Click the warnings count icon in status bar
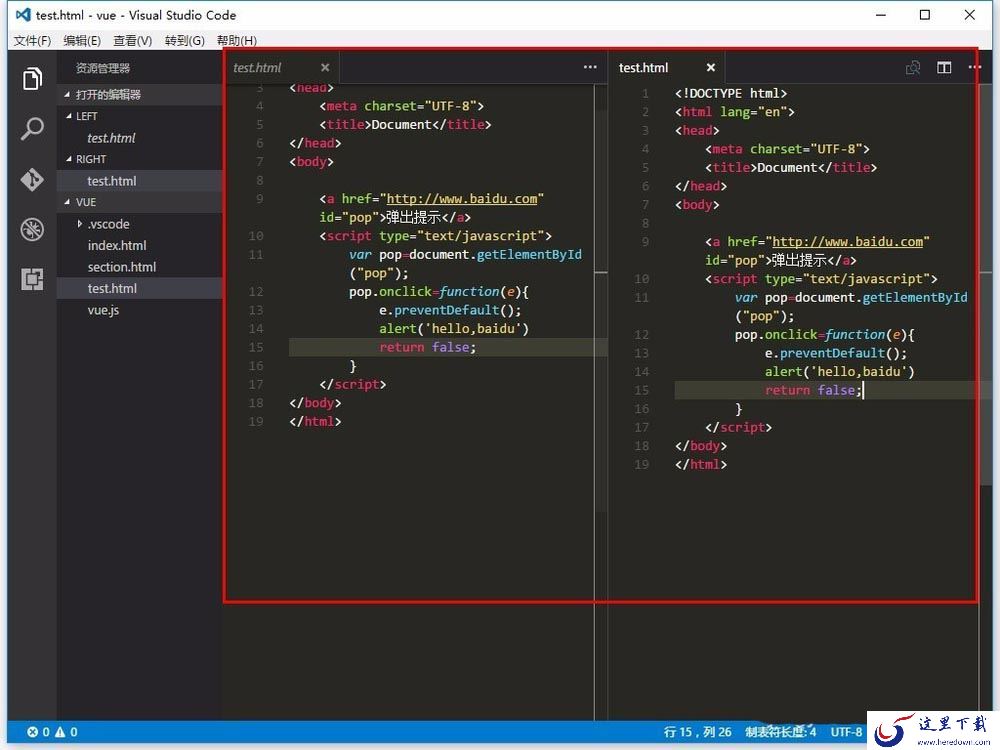The height and width of the screenshot is (750, 1000). [x=60, y=732]
